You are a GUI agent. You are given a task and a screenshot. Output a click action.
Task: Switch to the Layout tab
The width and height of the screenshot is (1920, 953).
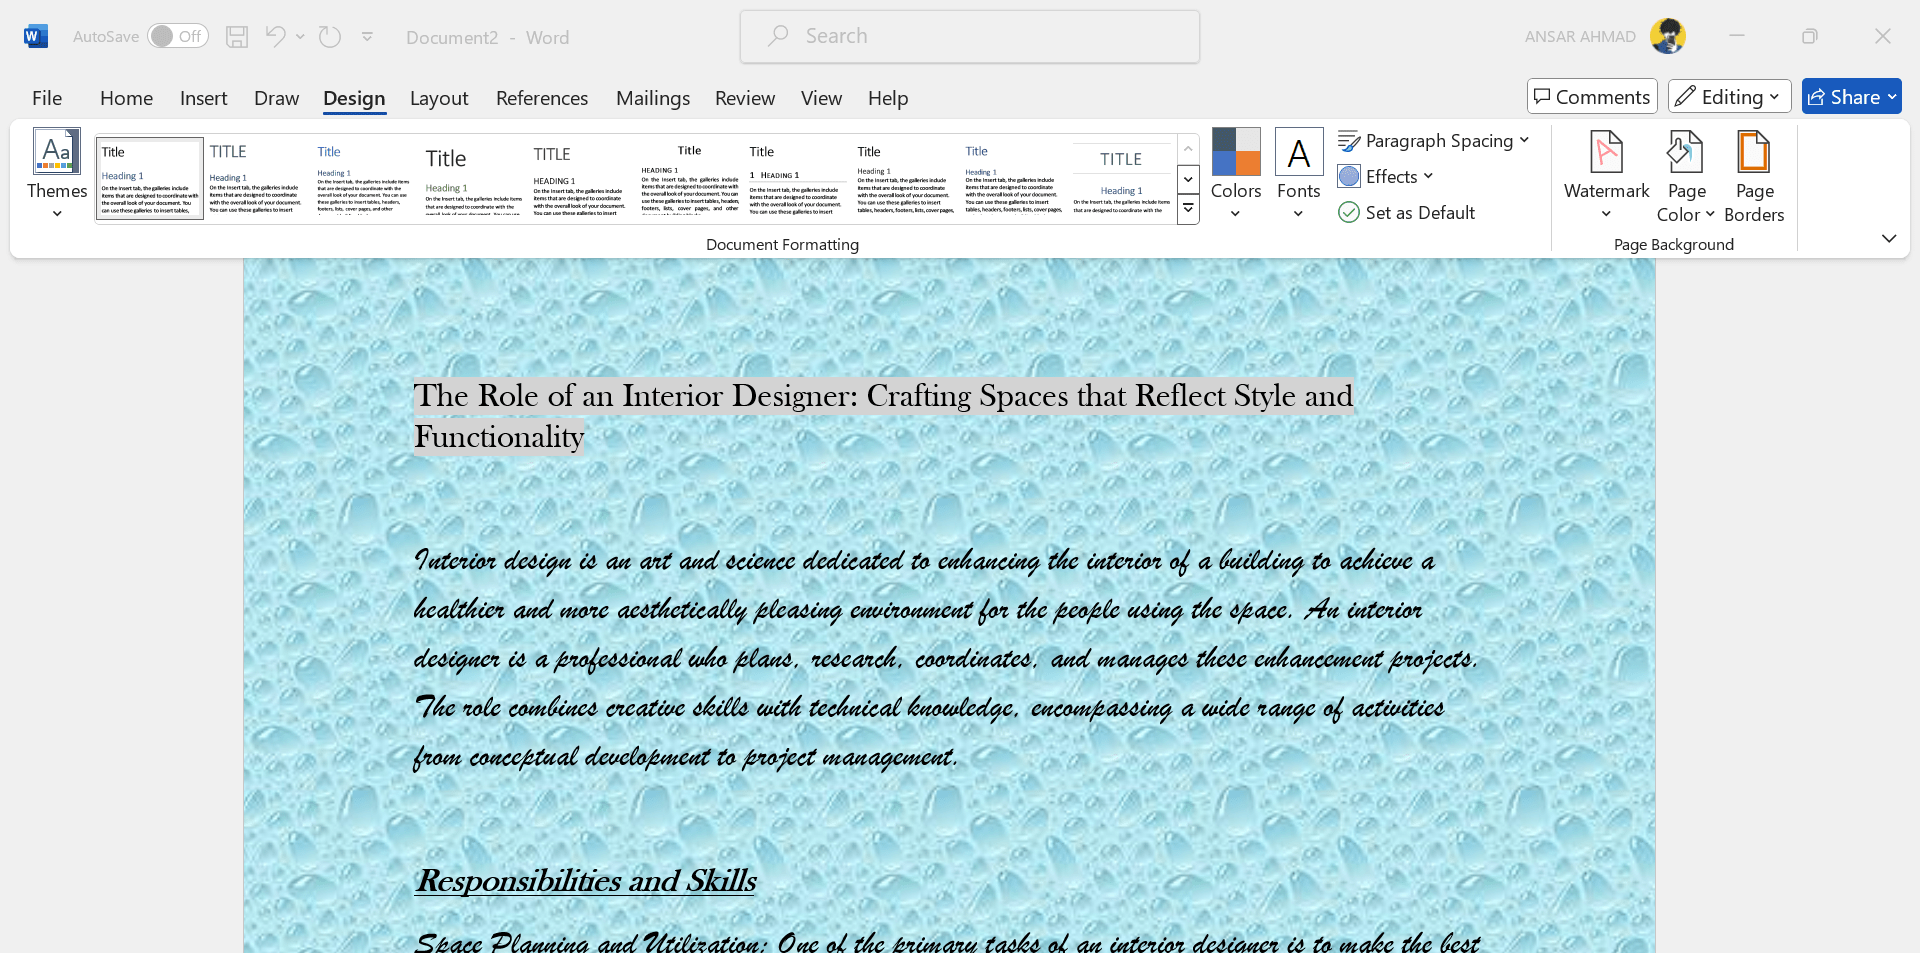439,98
